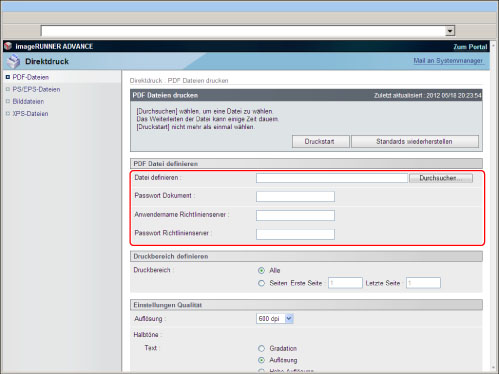
Task: Click the page vertical scrollbar
Action: tap(494, 205)
